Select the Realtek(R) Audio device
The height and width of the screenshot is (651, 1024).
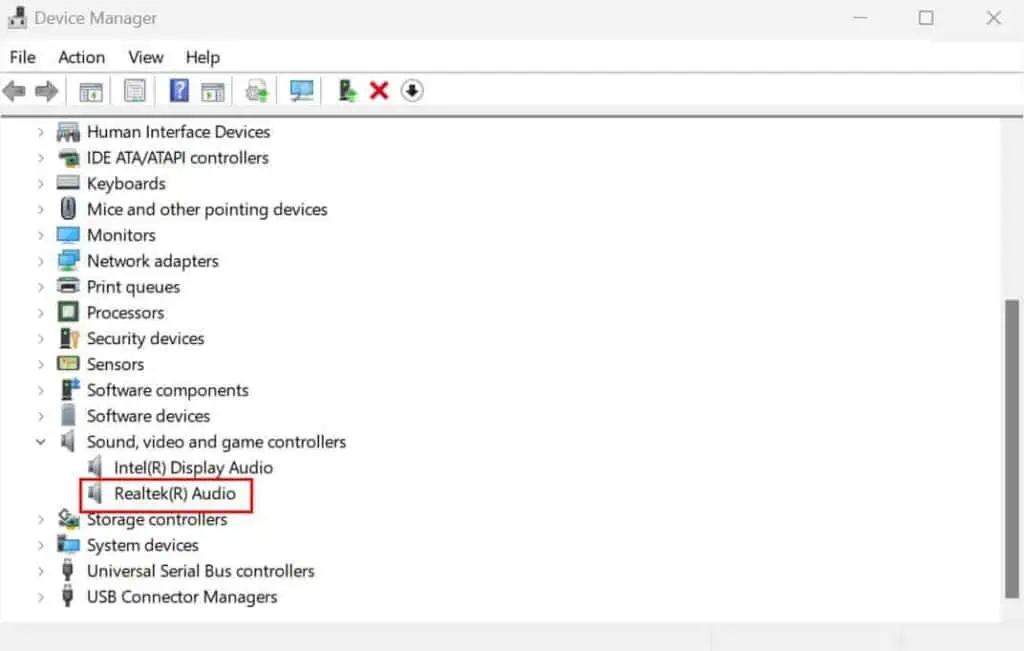click(x=178, y=493)
